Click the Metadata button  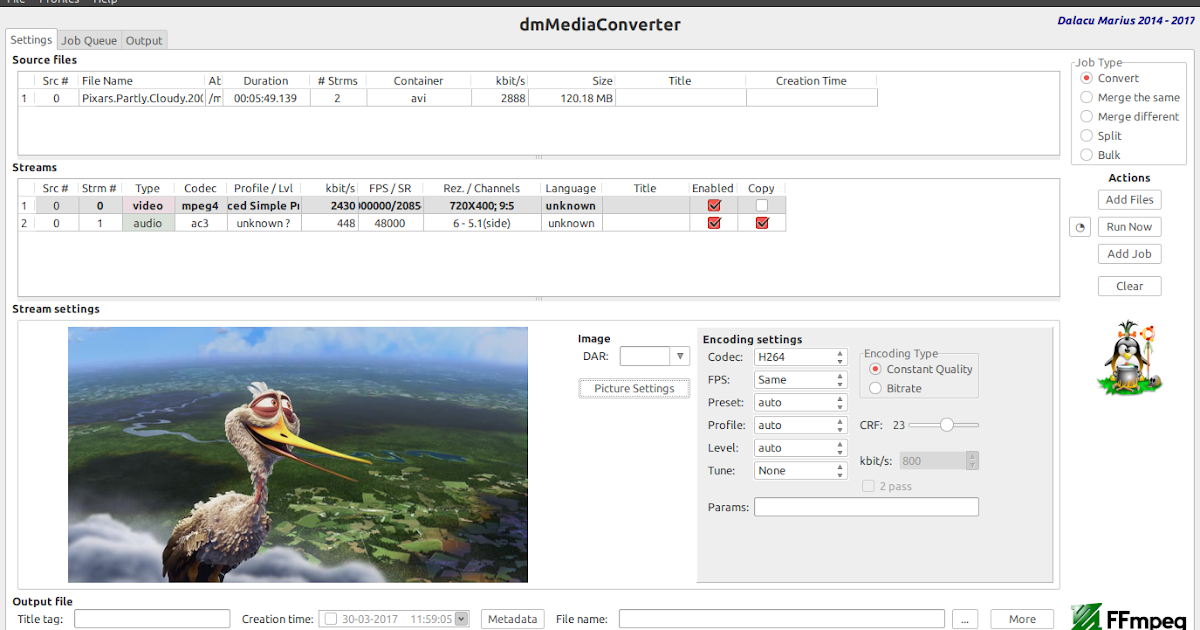point(513,619)
